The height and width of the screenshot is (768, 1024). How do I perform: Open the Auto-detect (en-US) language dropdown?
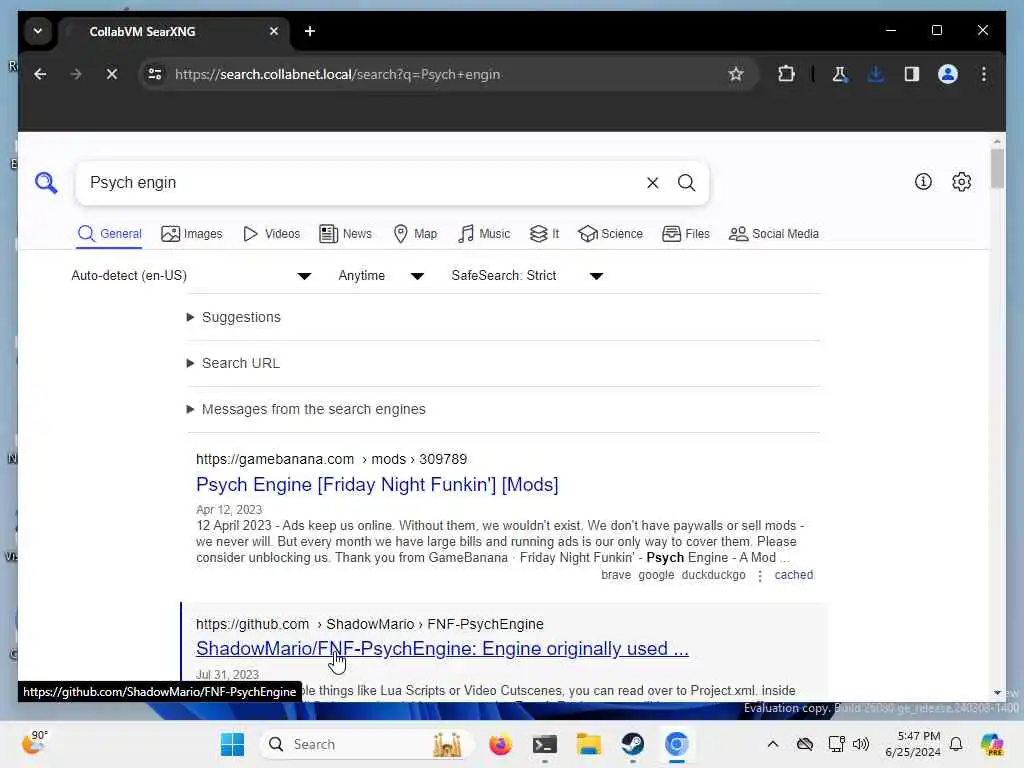(191, 276)
